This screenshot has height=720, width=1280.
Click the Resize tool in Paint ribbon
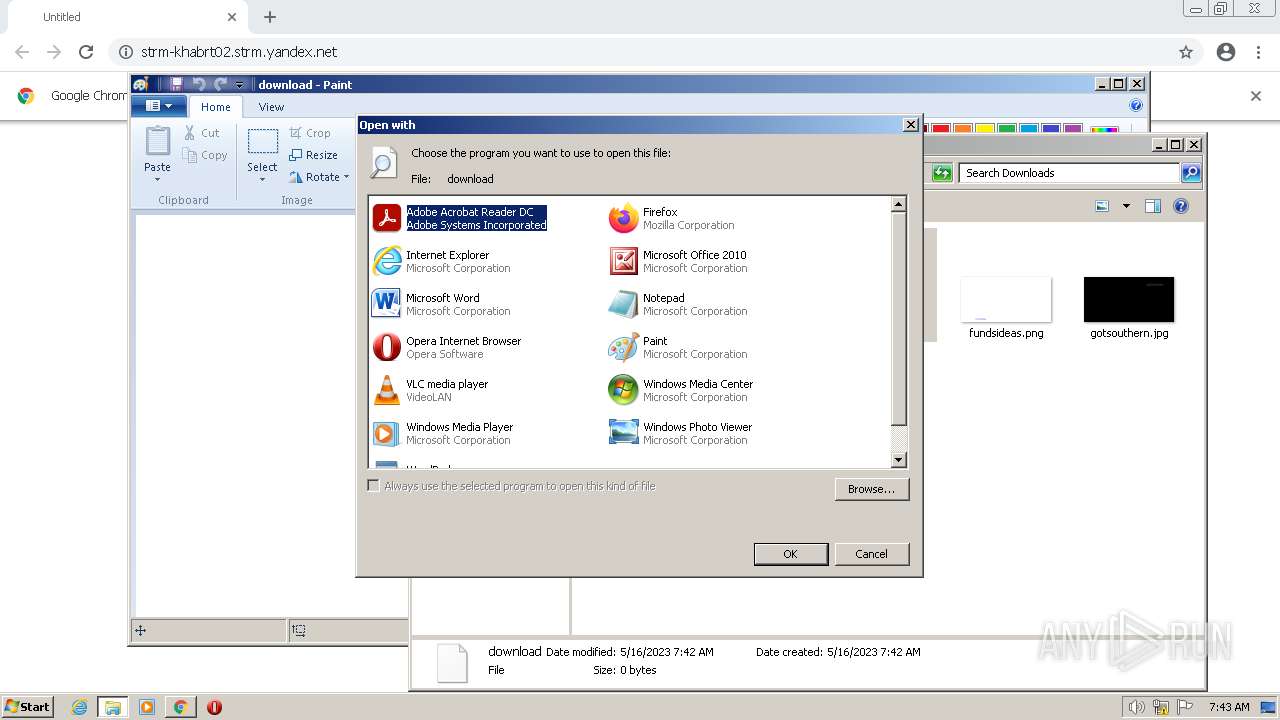tap(313, 155)
